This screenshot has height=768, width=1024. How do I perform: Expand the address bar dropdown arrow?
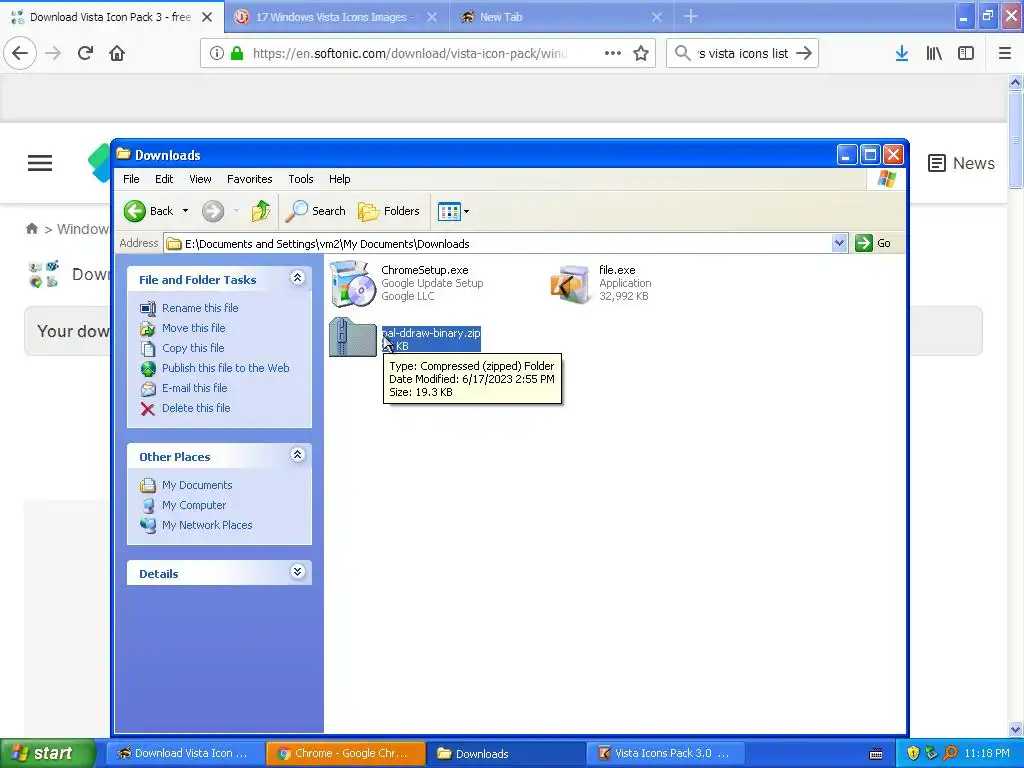tap(839, 244)
